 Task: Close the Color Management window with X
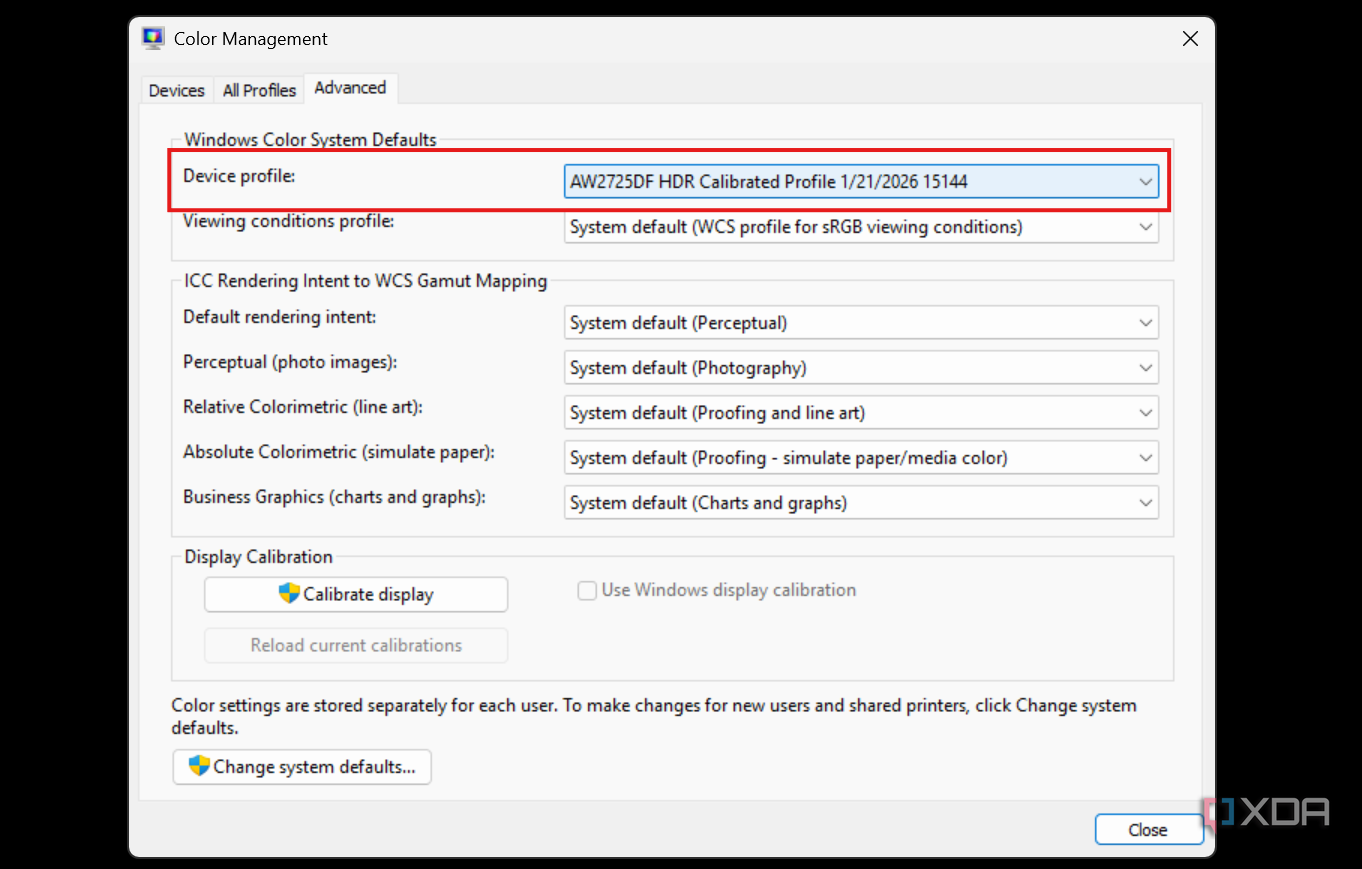(1190, 39)
